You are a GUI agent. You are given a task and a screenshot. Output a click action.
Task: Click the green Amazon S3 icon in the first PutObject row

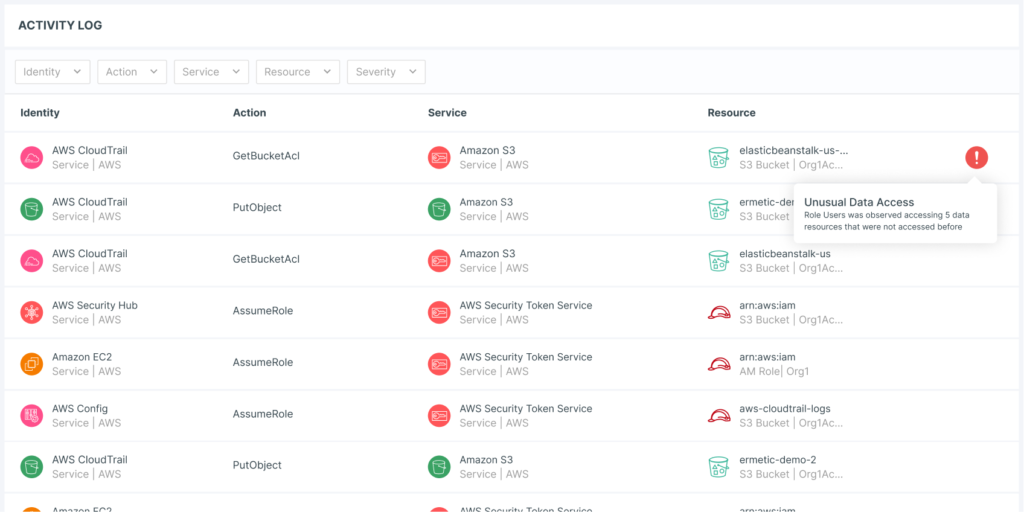(x=440, y=209)
